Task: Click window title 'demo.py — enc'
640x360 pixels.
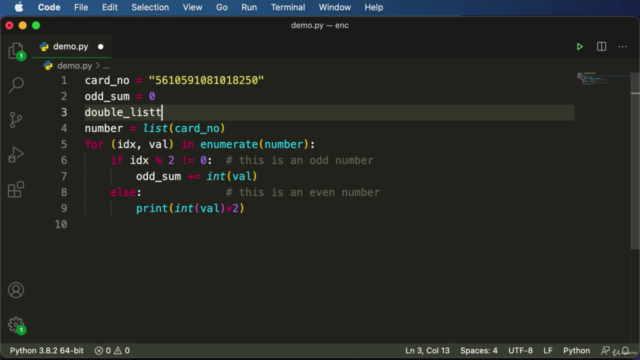Action: click(x=320, y=25)
